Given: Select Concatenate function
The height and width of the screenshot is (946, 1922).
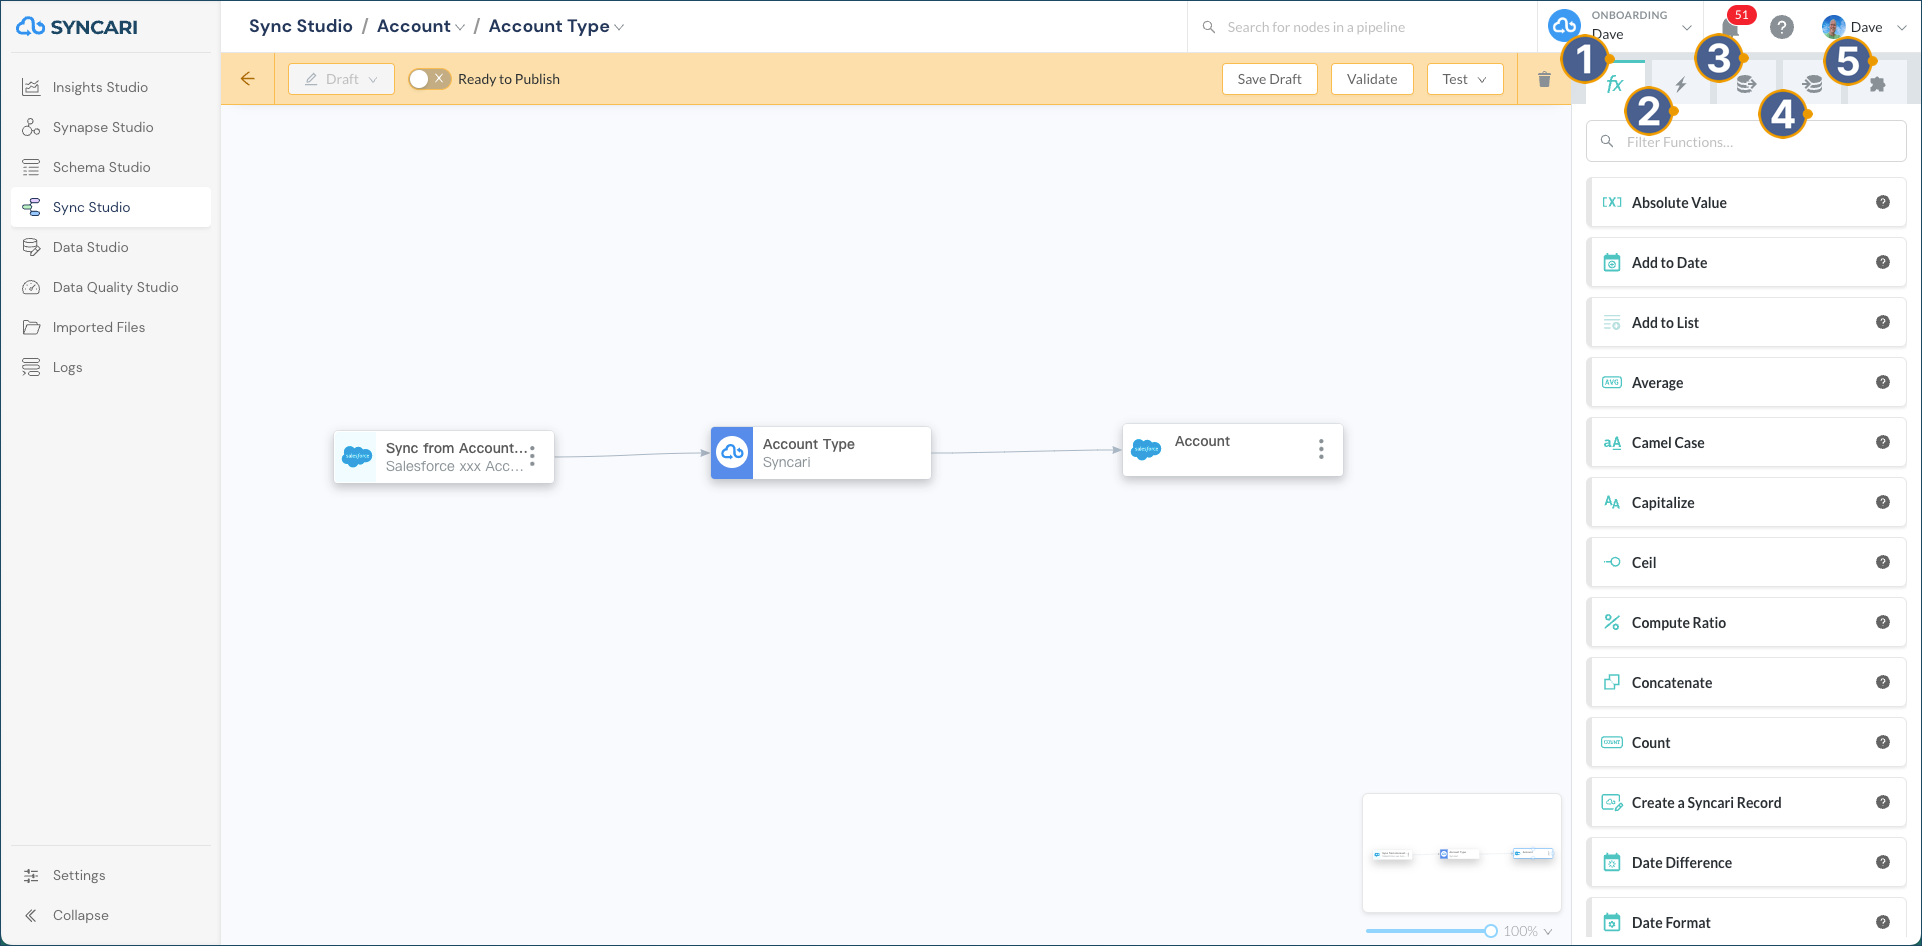Looking at the screenshot, I should (1746, 682).
